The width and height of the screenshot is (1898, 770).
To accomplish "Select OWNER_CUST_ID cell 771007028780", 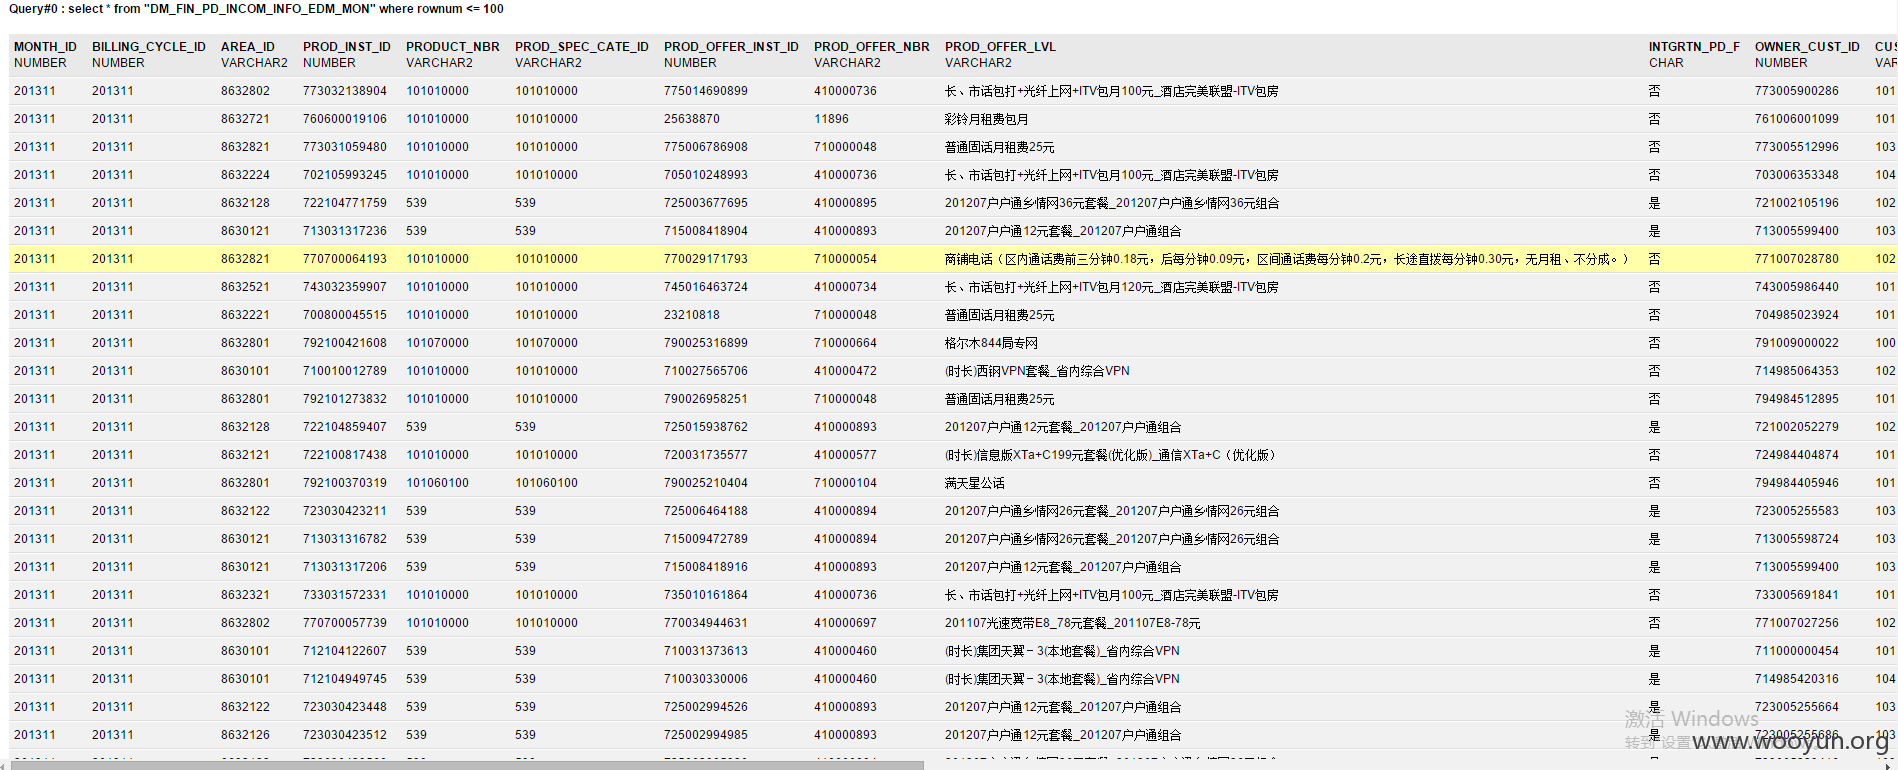I will [x=1797, y=259].
